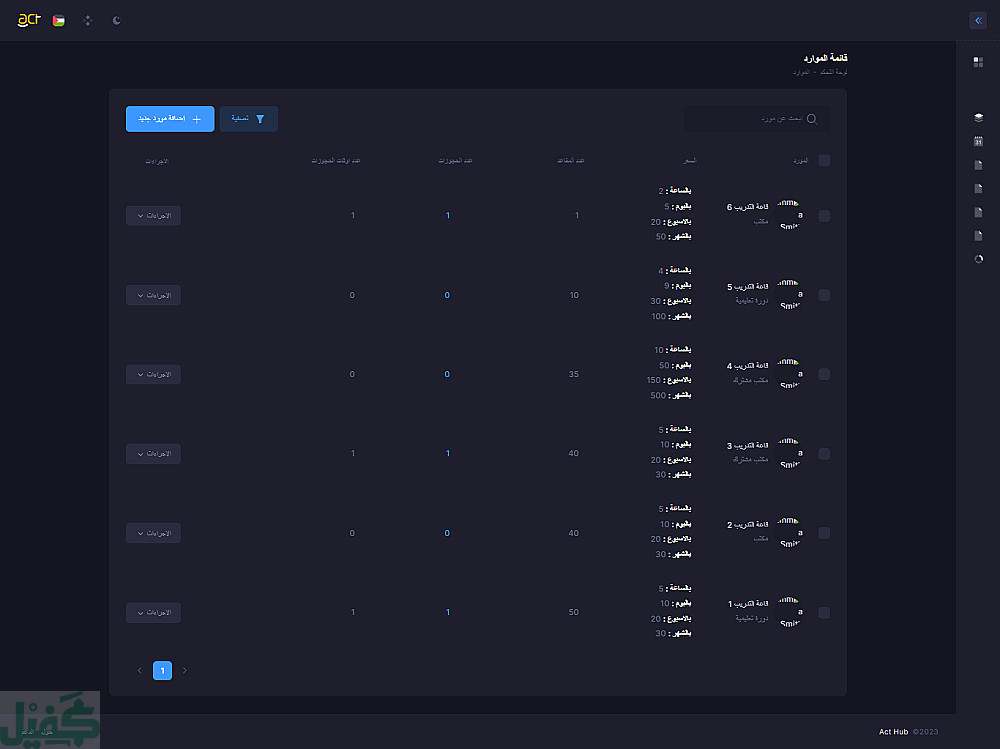The height and width of the screenshot is (749, 1000).
Task: Click the عدد الحجوزات column header
Action: click(x=455, y=161)
